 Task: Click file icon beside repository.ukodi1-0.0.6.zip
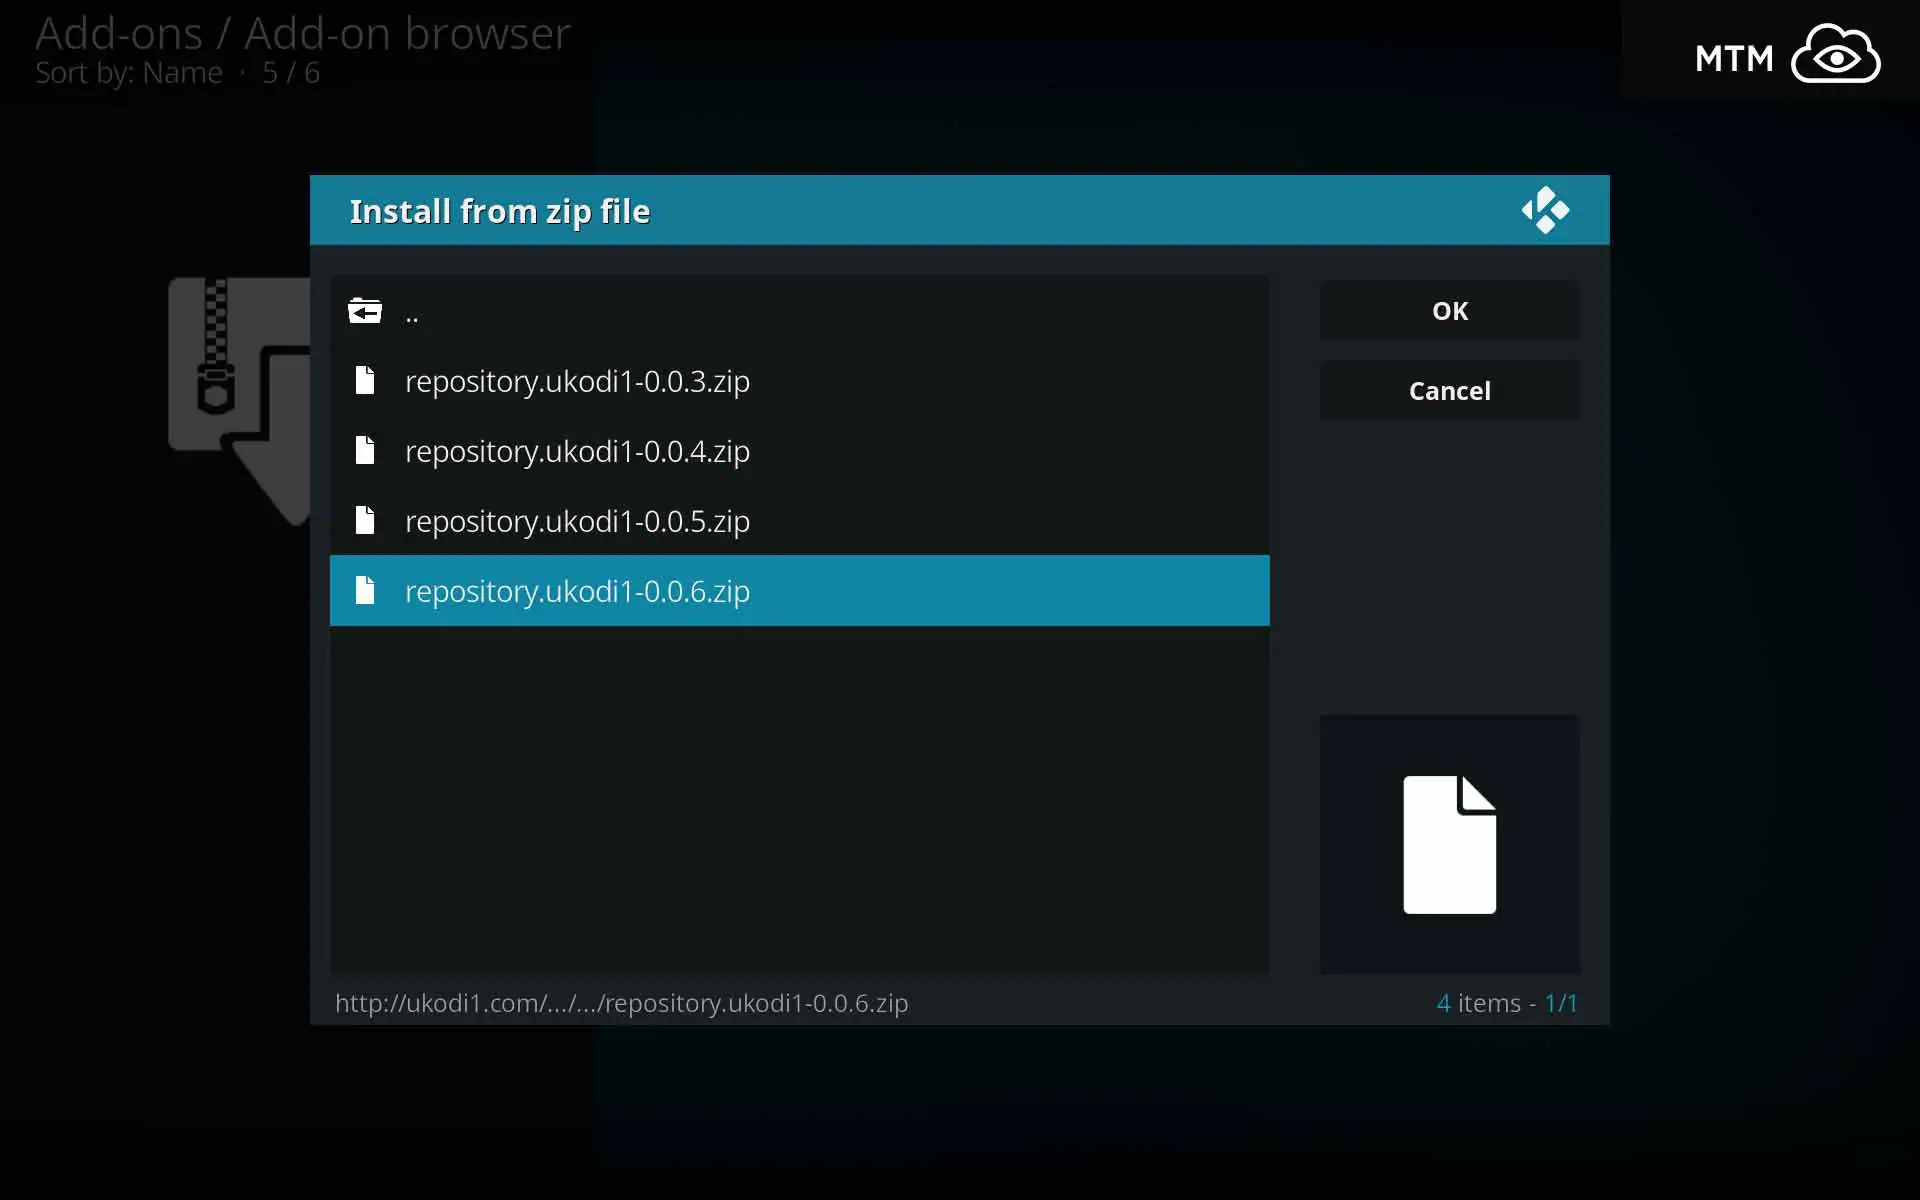[365, 591]
